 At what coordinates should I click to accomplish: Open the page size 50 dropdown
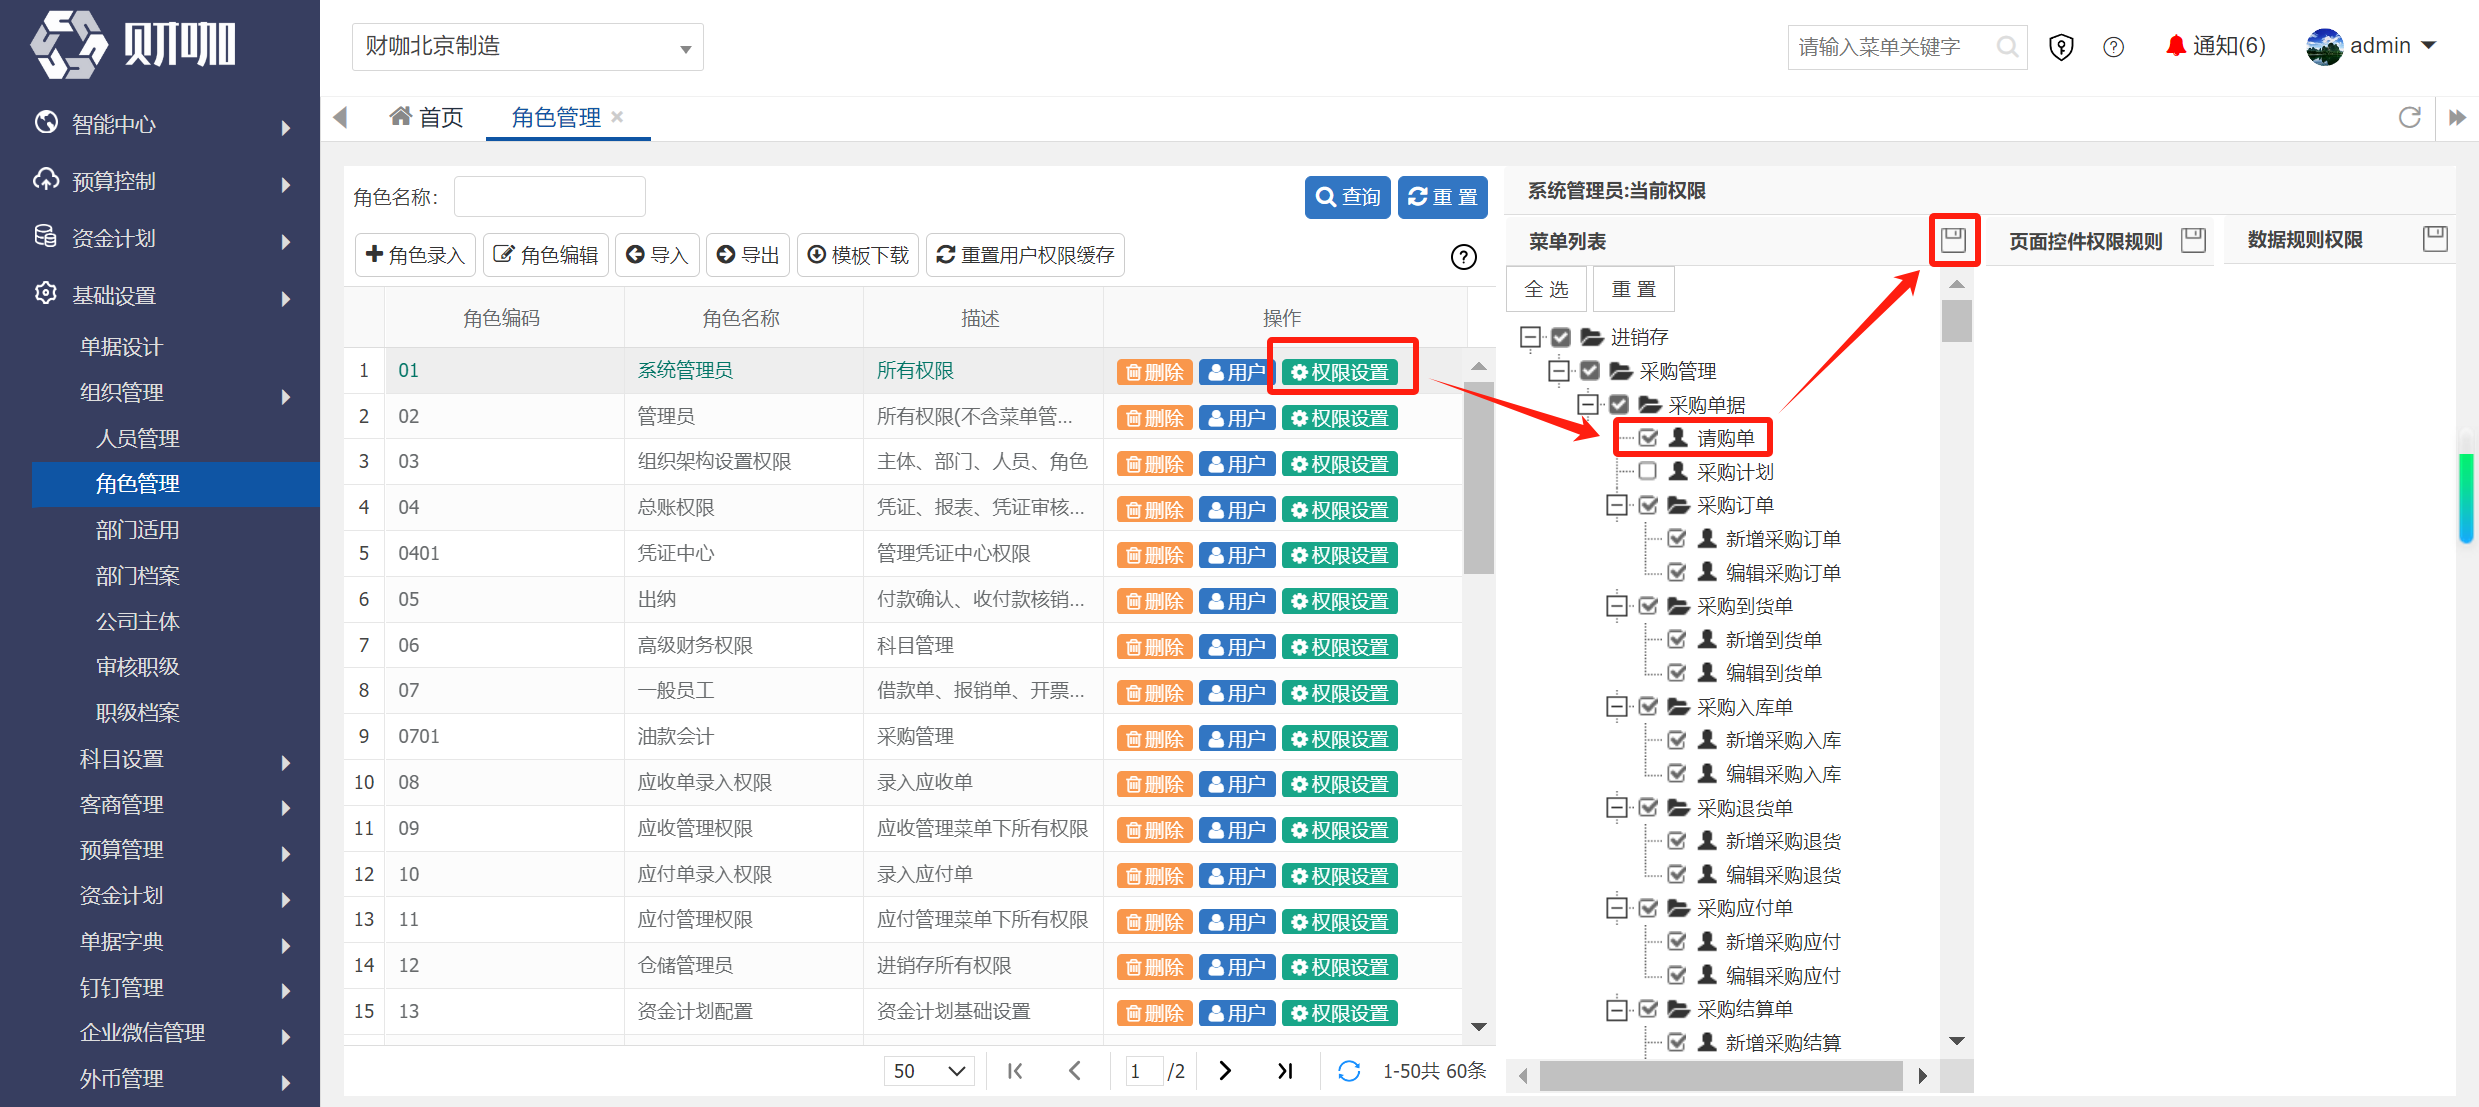click(929, 1071)
